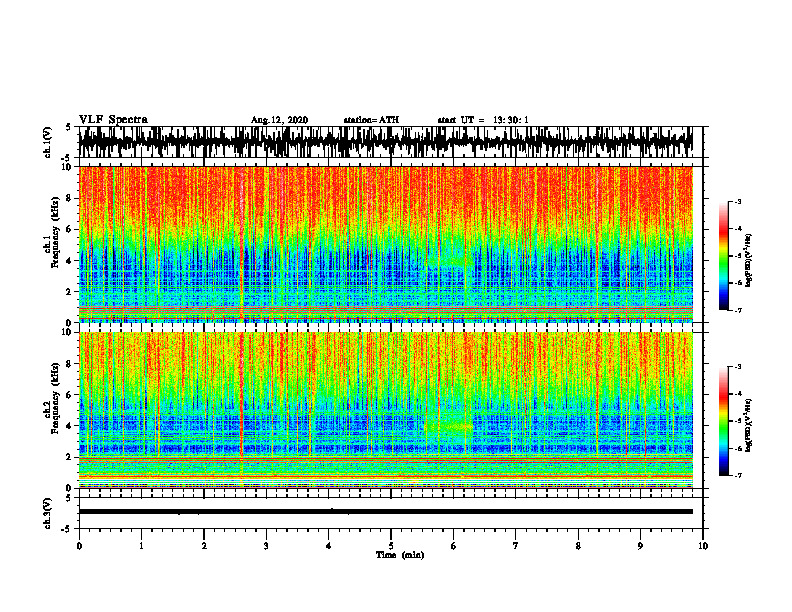The width and height of the screenshot is (792, 612).
Task: Click time axis tick label "5"
Action: click(x=391, y=546)
